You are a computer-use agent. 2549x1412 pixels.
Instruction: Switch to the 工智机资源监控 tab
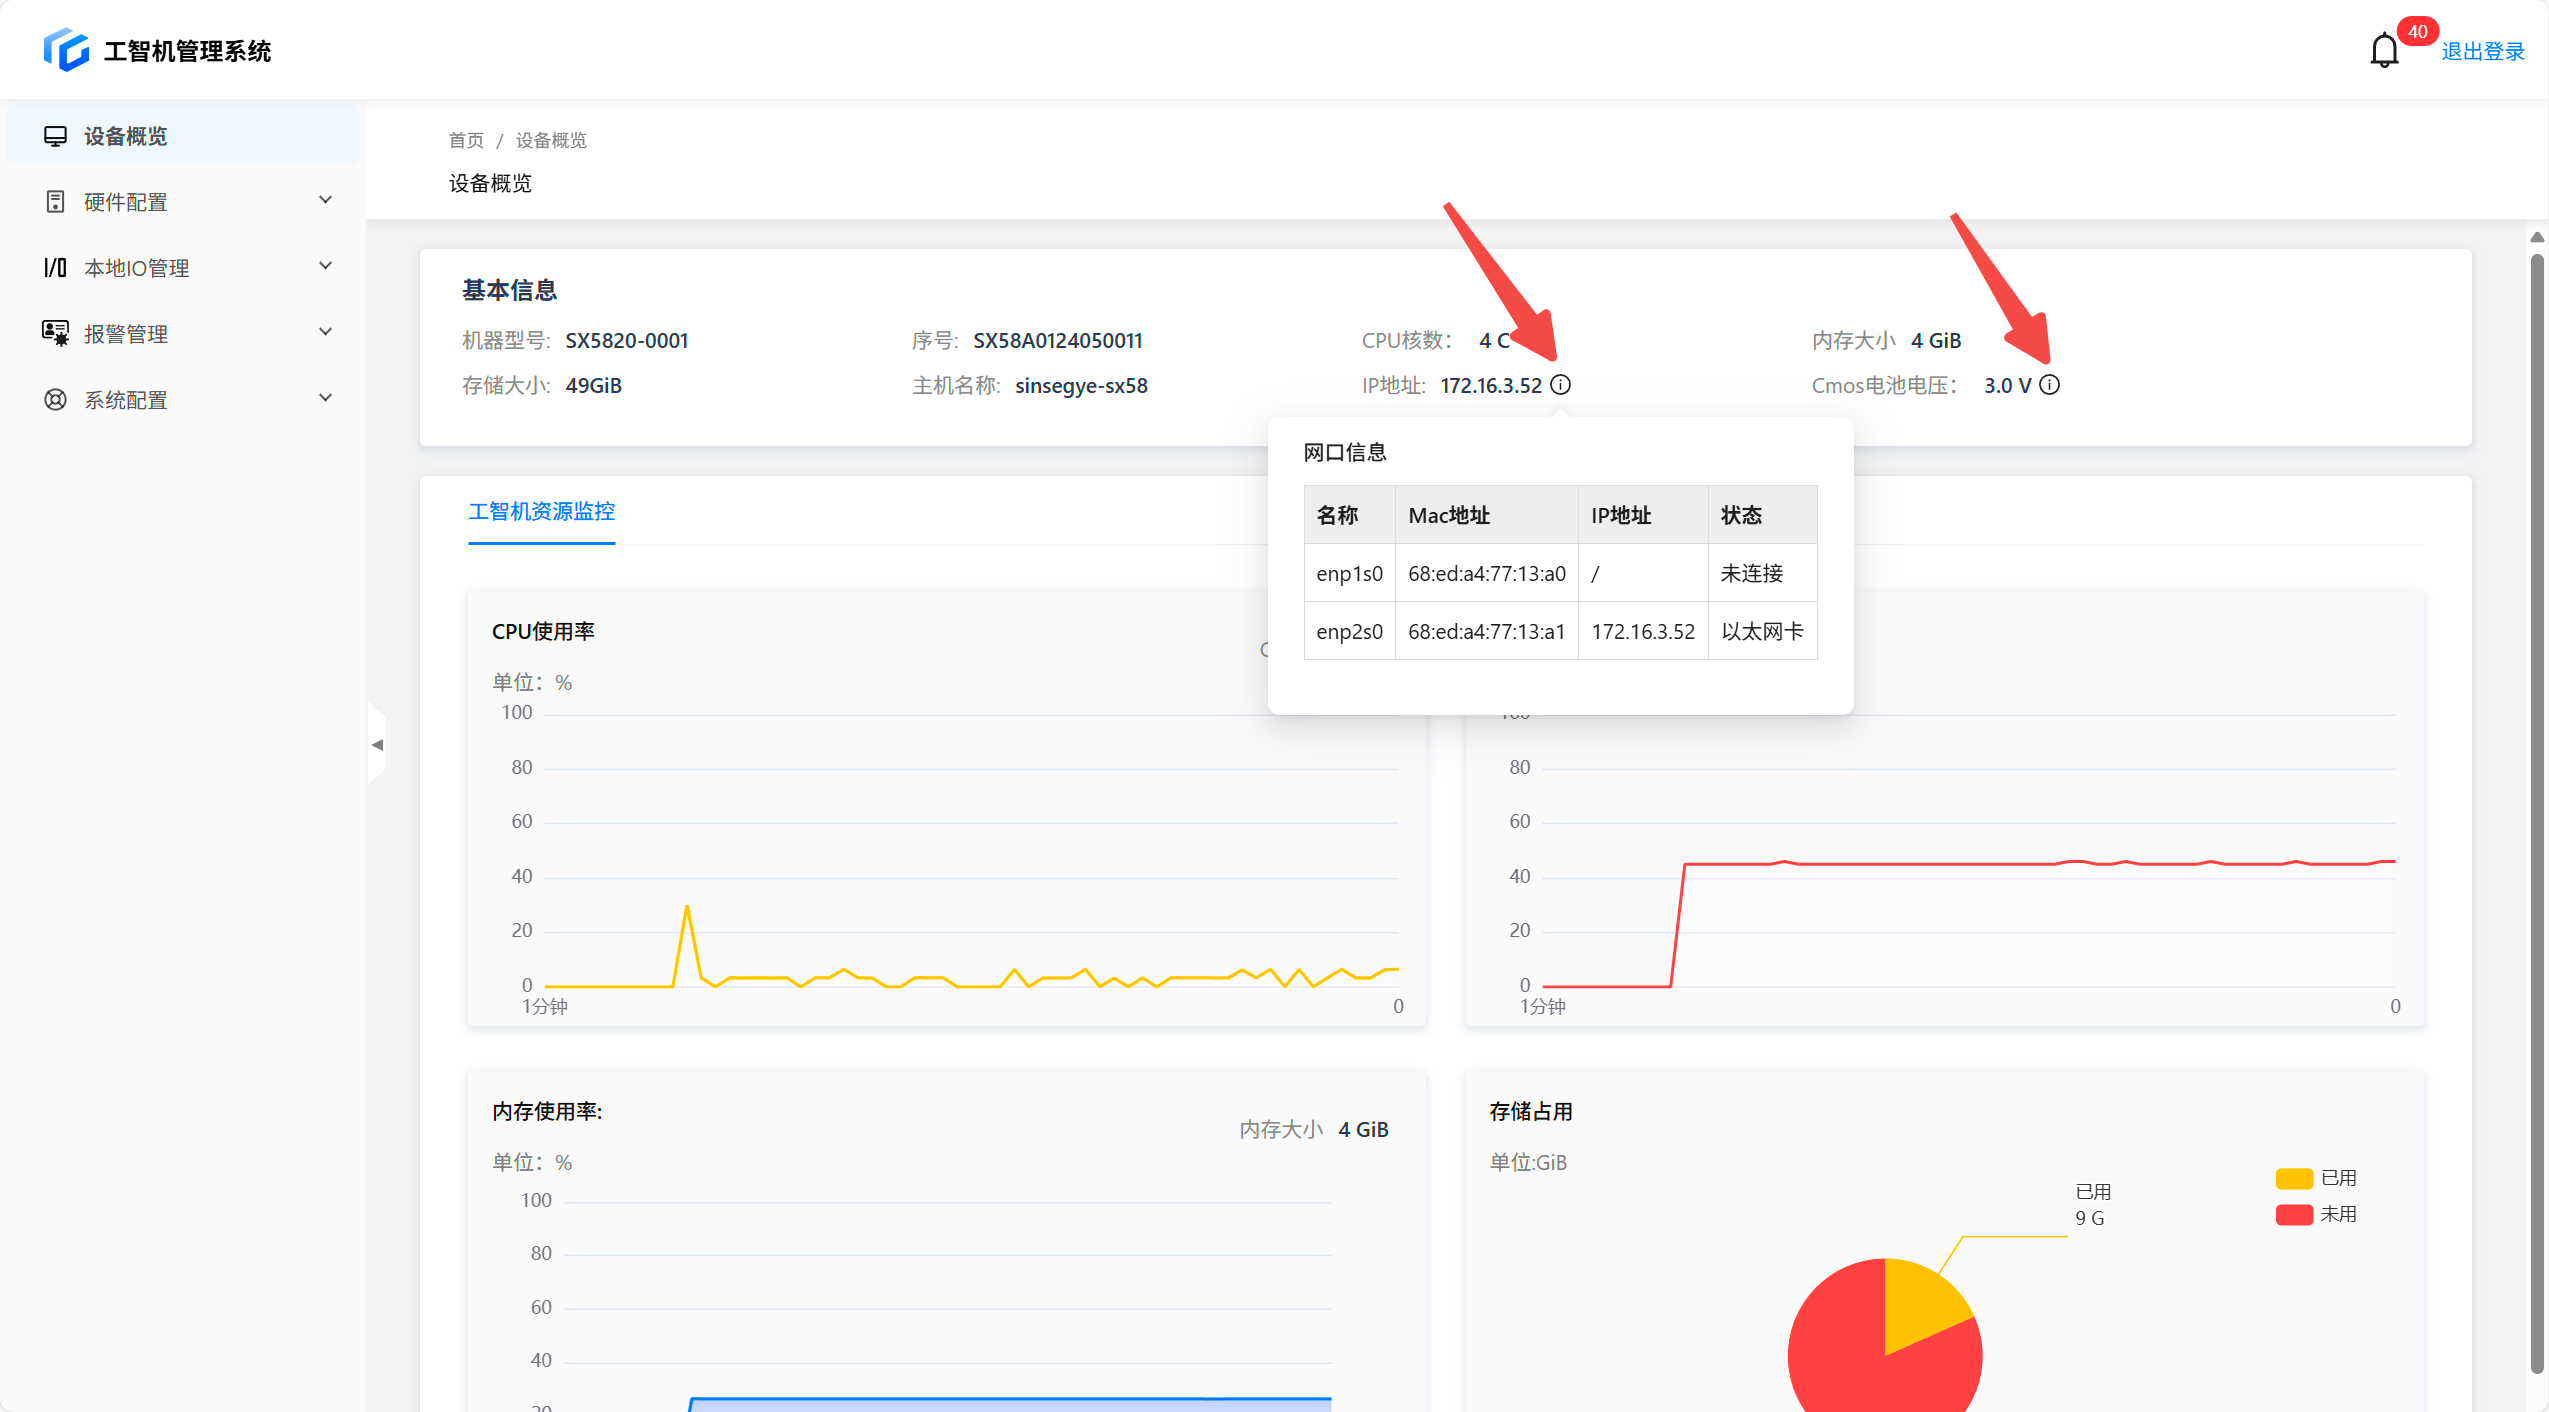pos(541,512)
